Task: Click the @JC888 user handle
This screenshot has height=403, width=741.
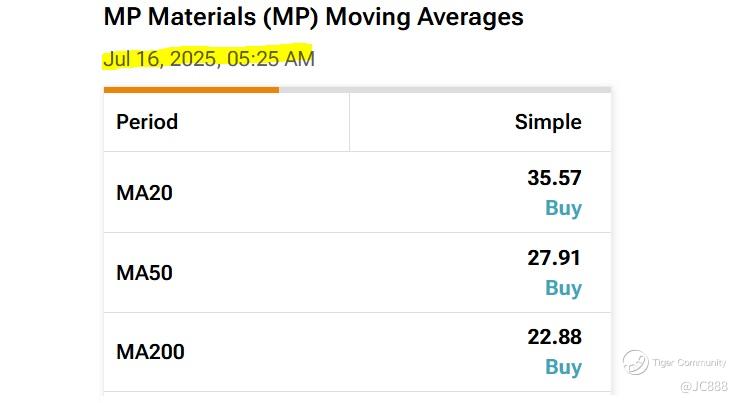Action: point(703,385)
